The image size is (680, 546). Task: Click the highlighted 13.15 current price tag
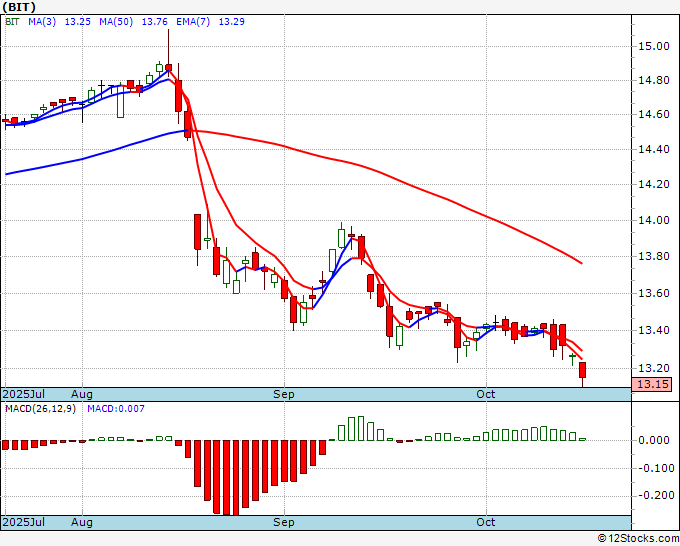[x=652, y=384]
